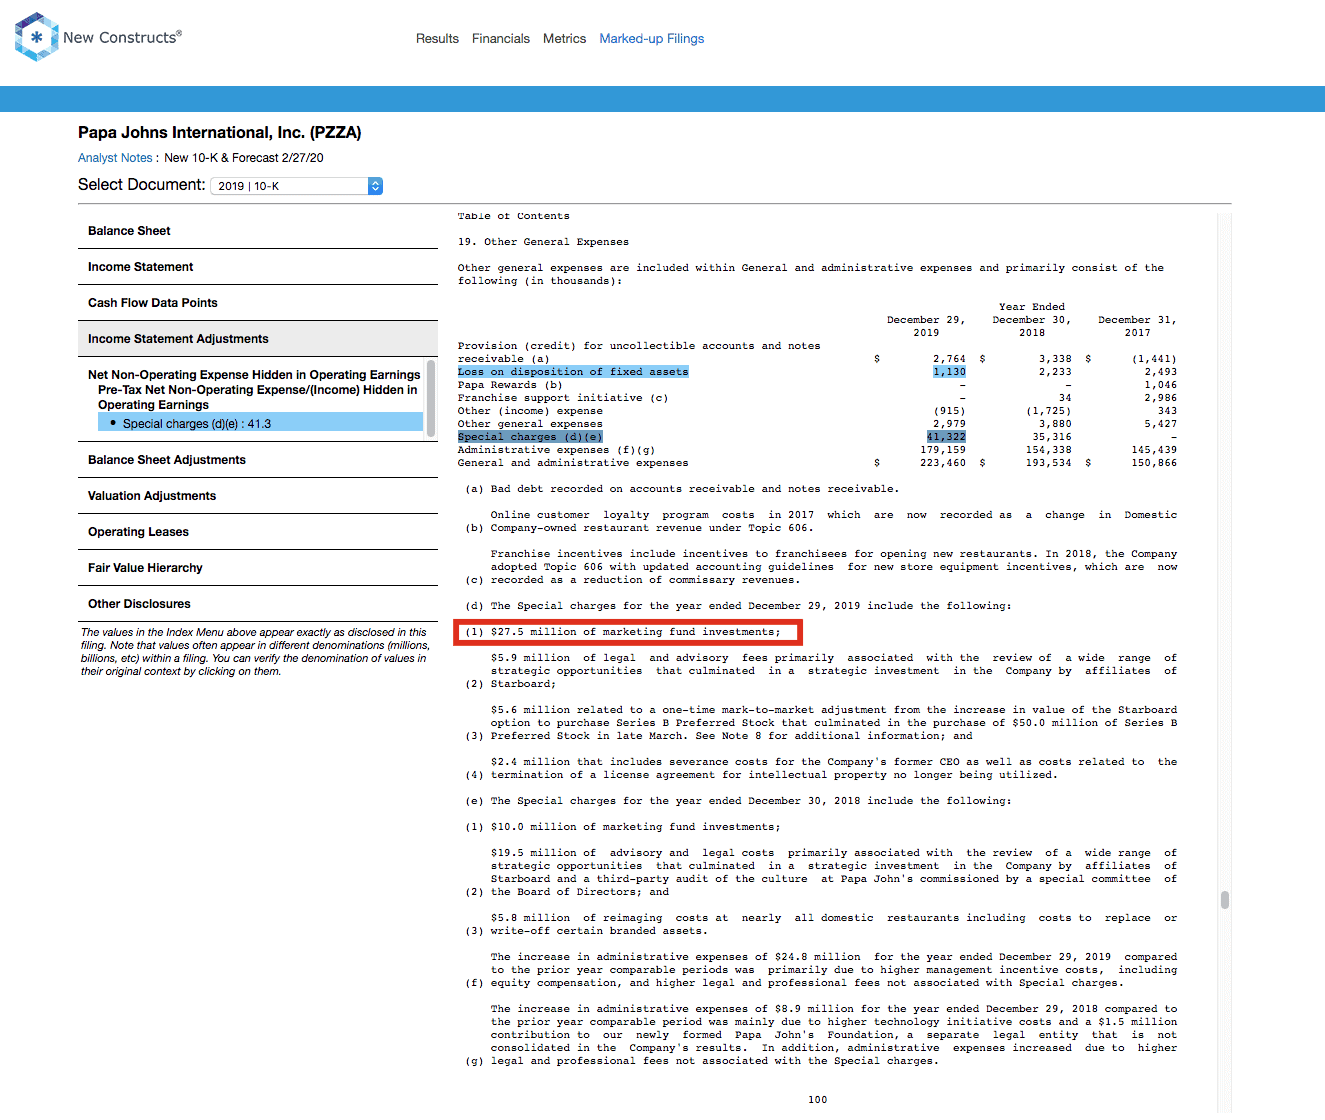Expand the Balance Sheet Adjustments section
This screenshot has height=1120, width=1325.
258,460
